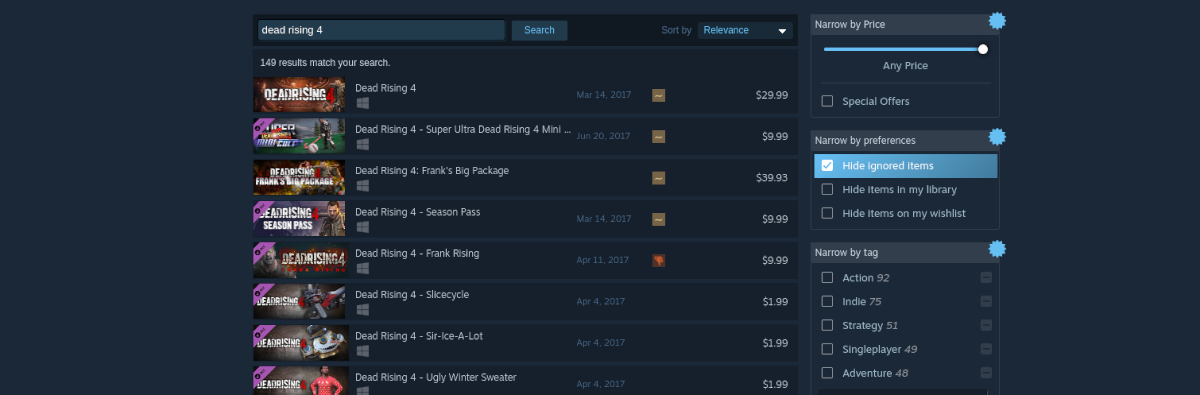Click the gear icon beside Narrow by preferences
Viewport: 1200px width, 395px height.
pyautogui.click(x=996, y=137)
